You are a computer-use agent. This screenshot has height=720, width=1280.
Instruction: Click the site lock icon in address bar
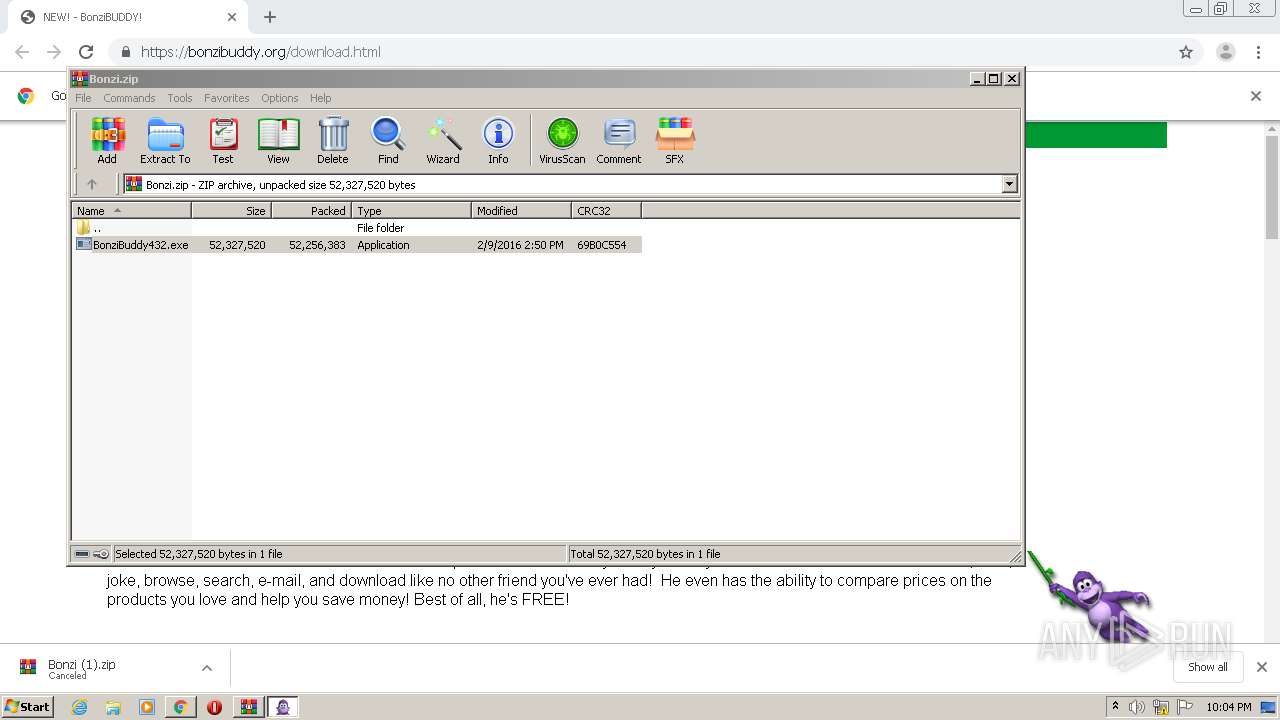point(125,52)
